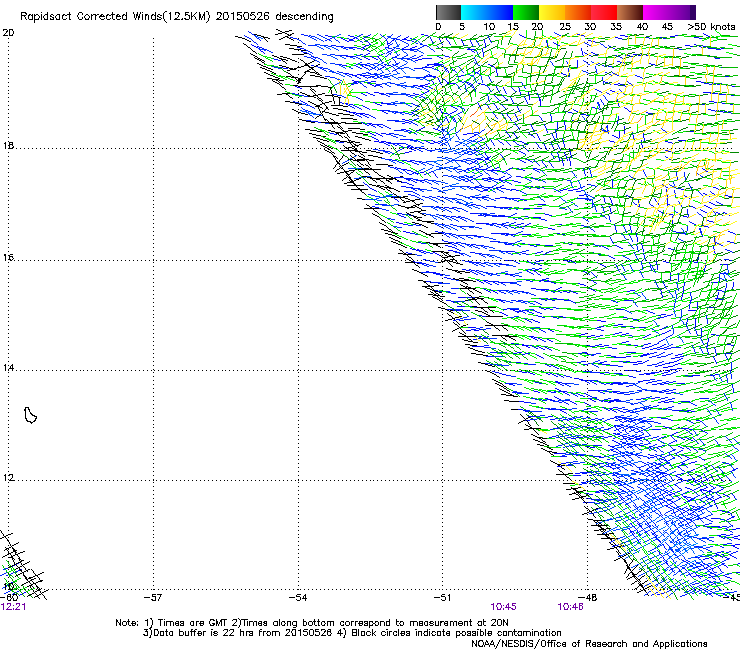The image size is (740, 650).
Task: Click the 'NOAA/NESDIS/Office of Research and Applications' credit
Action: pos(589,644)
